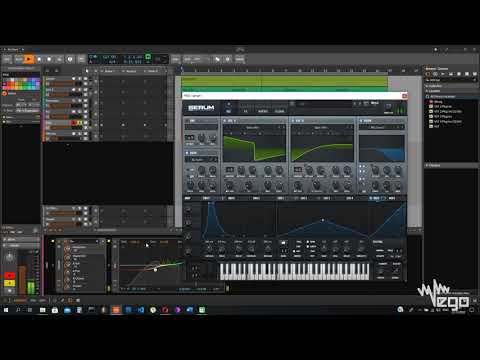Viewport: 480px width, 360px height.
Task: Click the curve handle in the device editor
Action: [155, 270]
